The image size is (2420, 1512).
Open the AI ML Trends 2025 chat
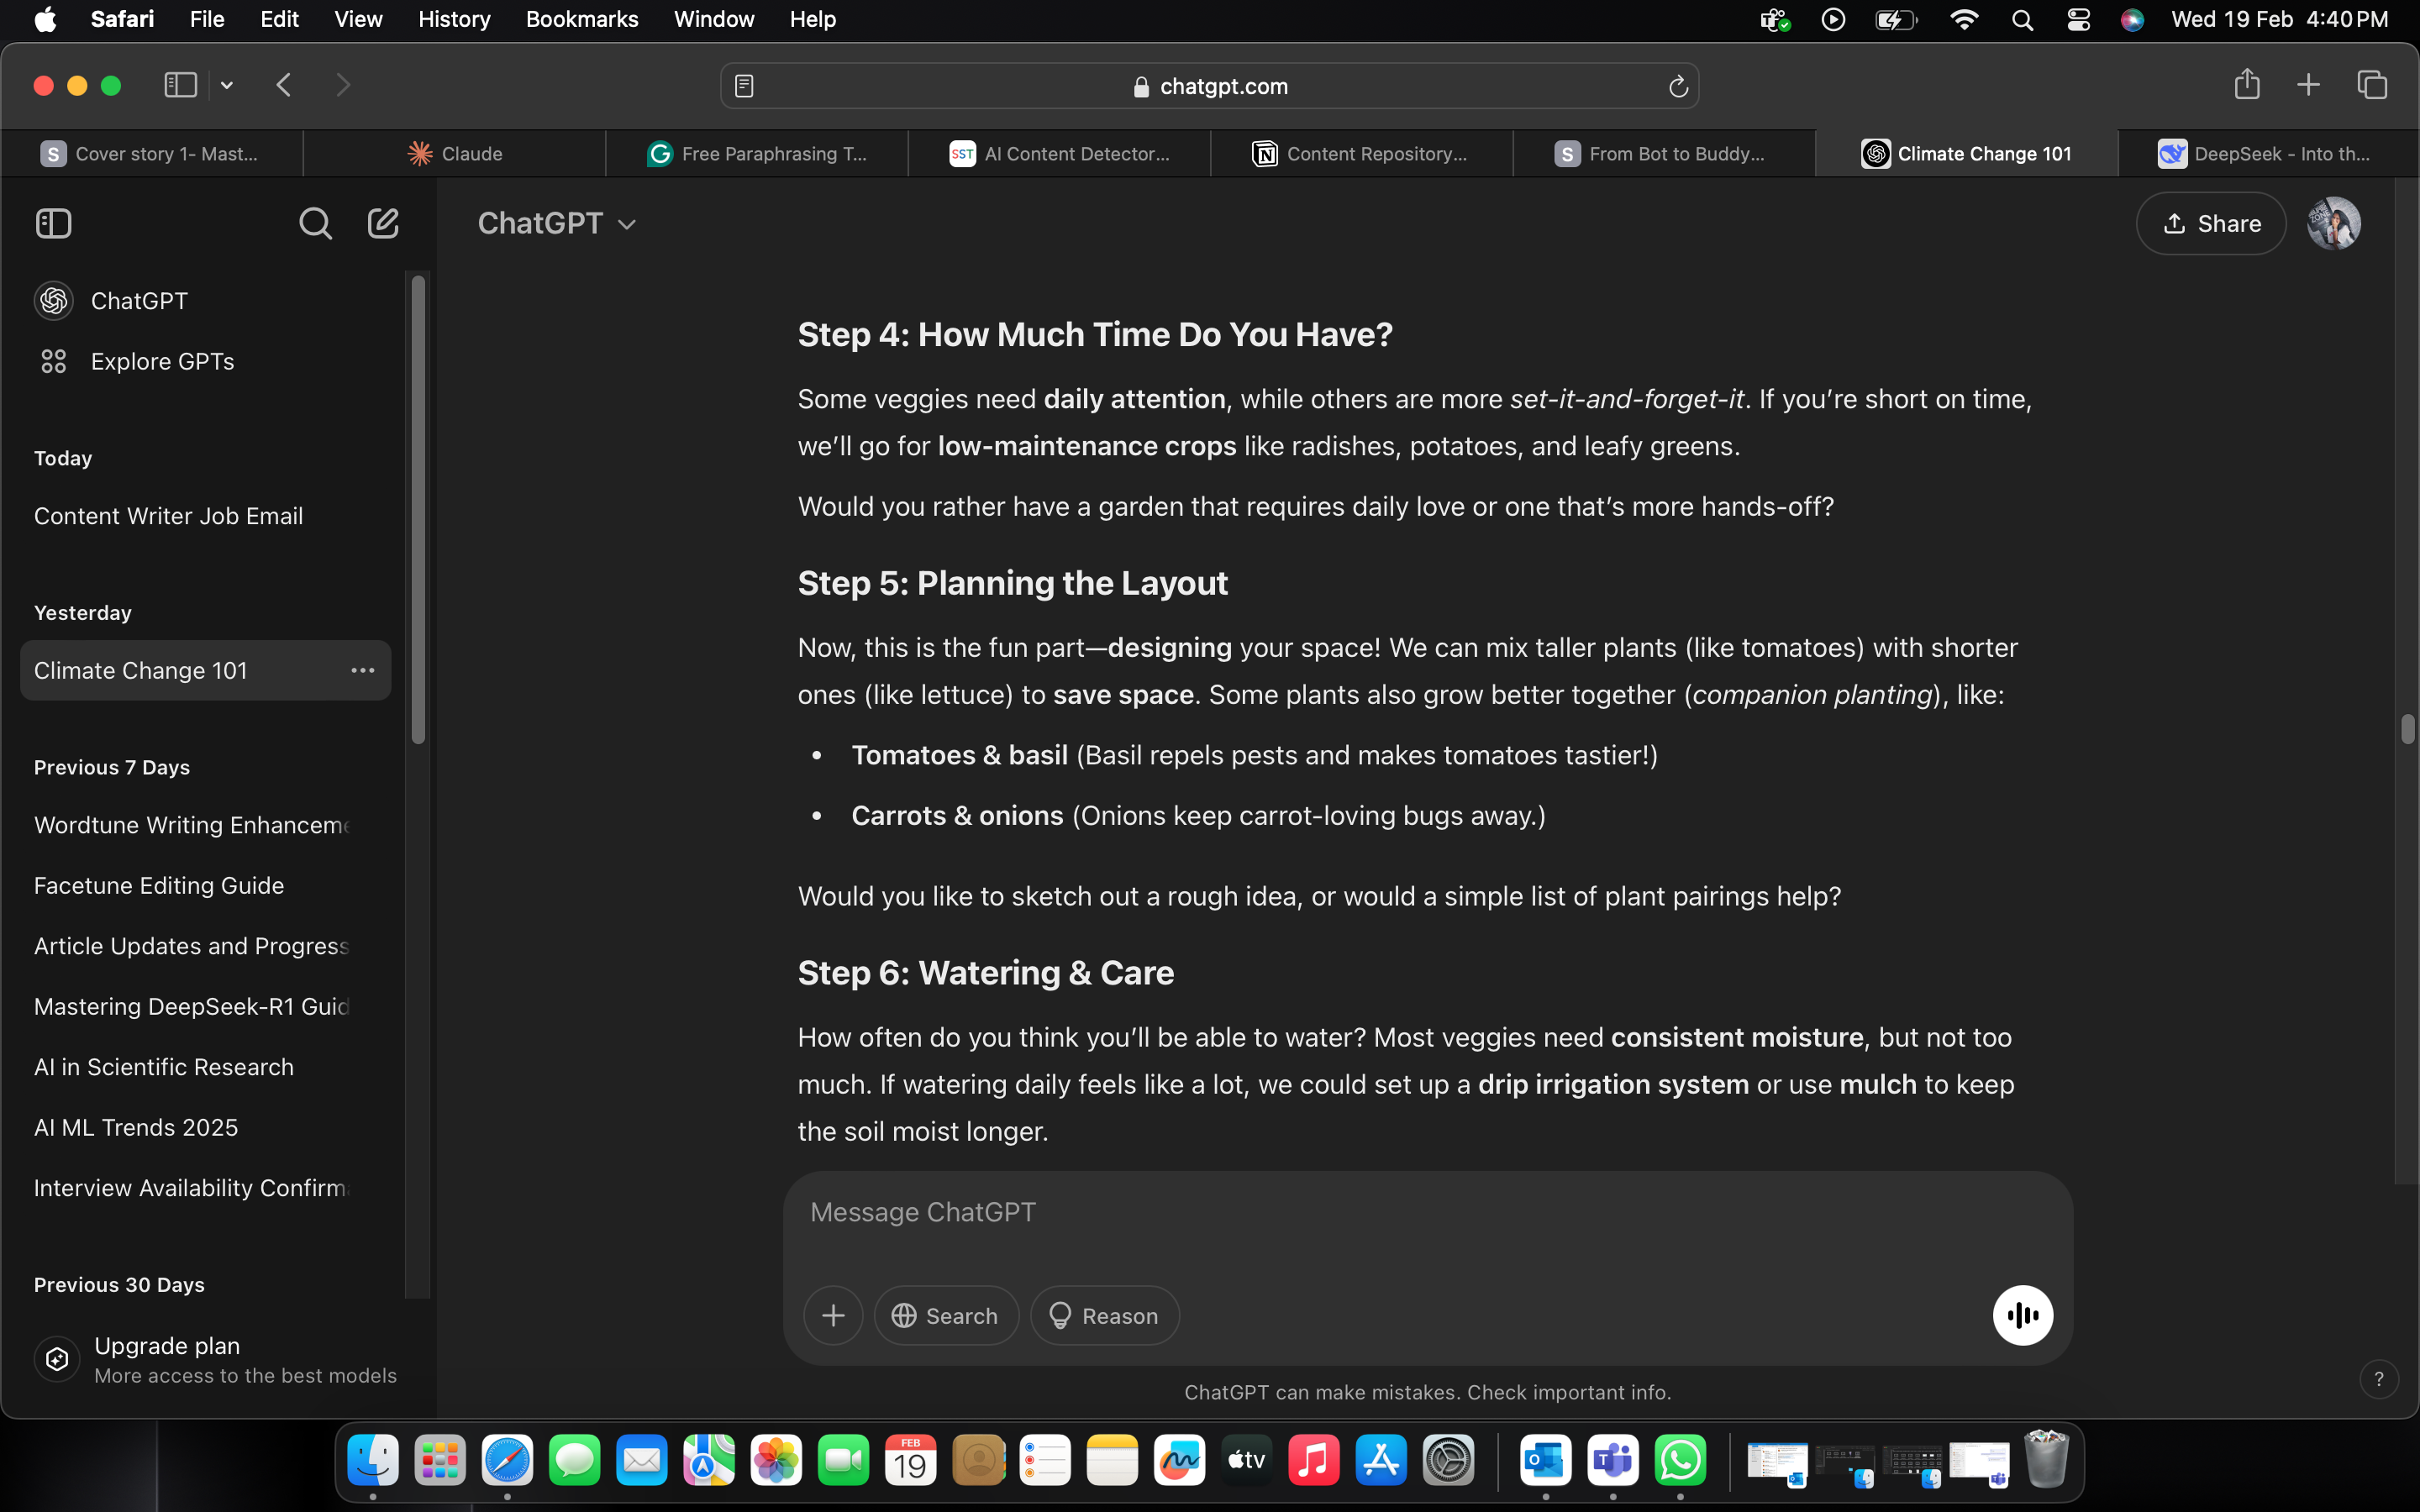click(205, 1127)
